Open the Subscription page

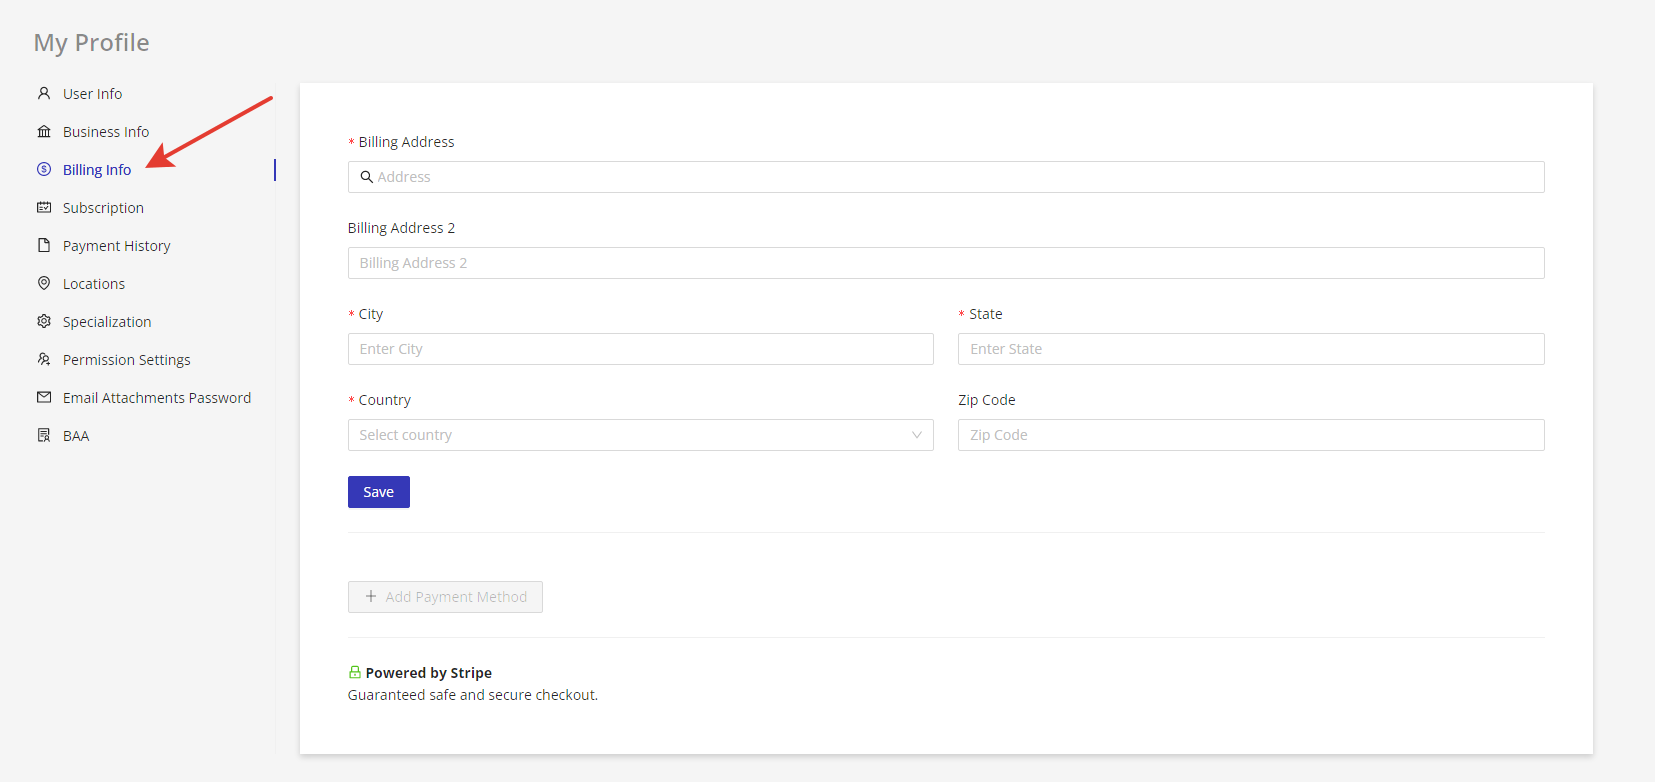[x=103, y=208]
